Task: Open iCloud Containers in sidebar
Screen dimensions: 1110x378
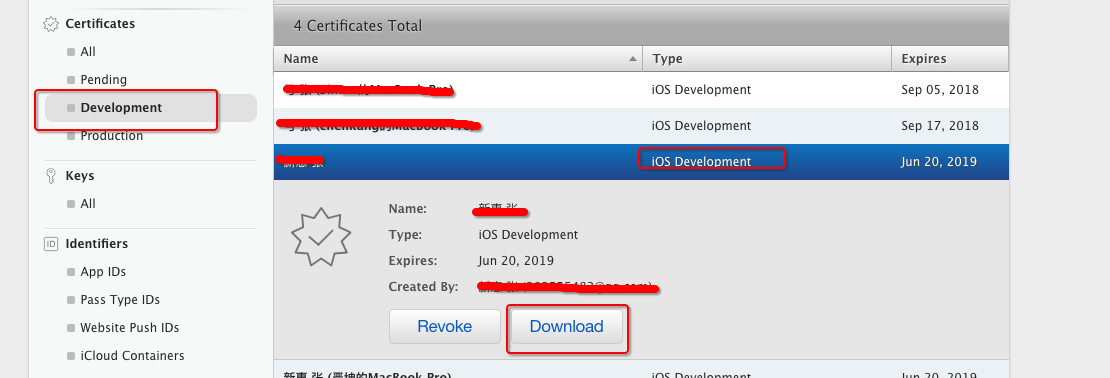Action: (x=132, y=356)
